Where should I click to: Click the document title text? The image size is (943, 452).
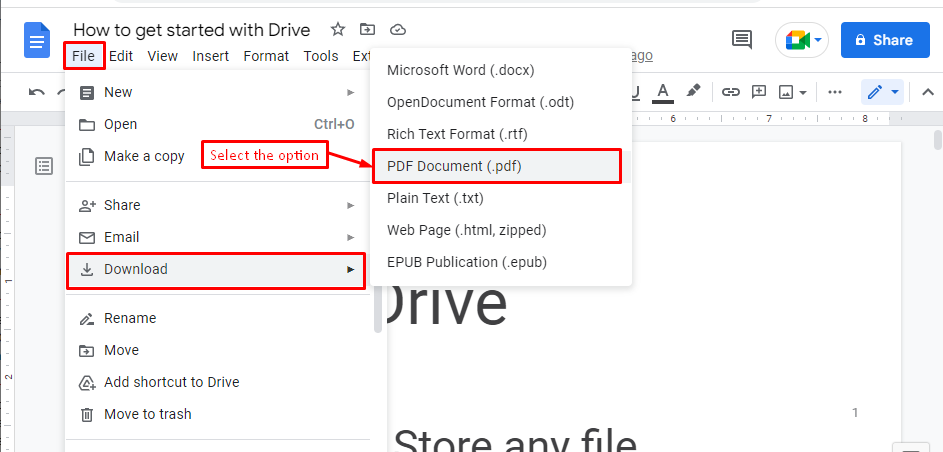[192, 29]
